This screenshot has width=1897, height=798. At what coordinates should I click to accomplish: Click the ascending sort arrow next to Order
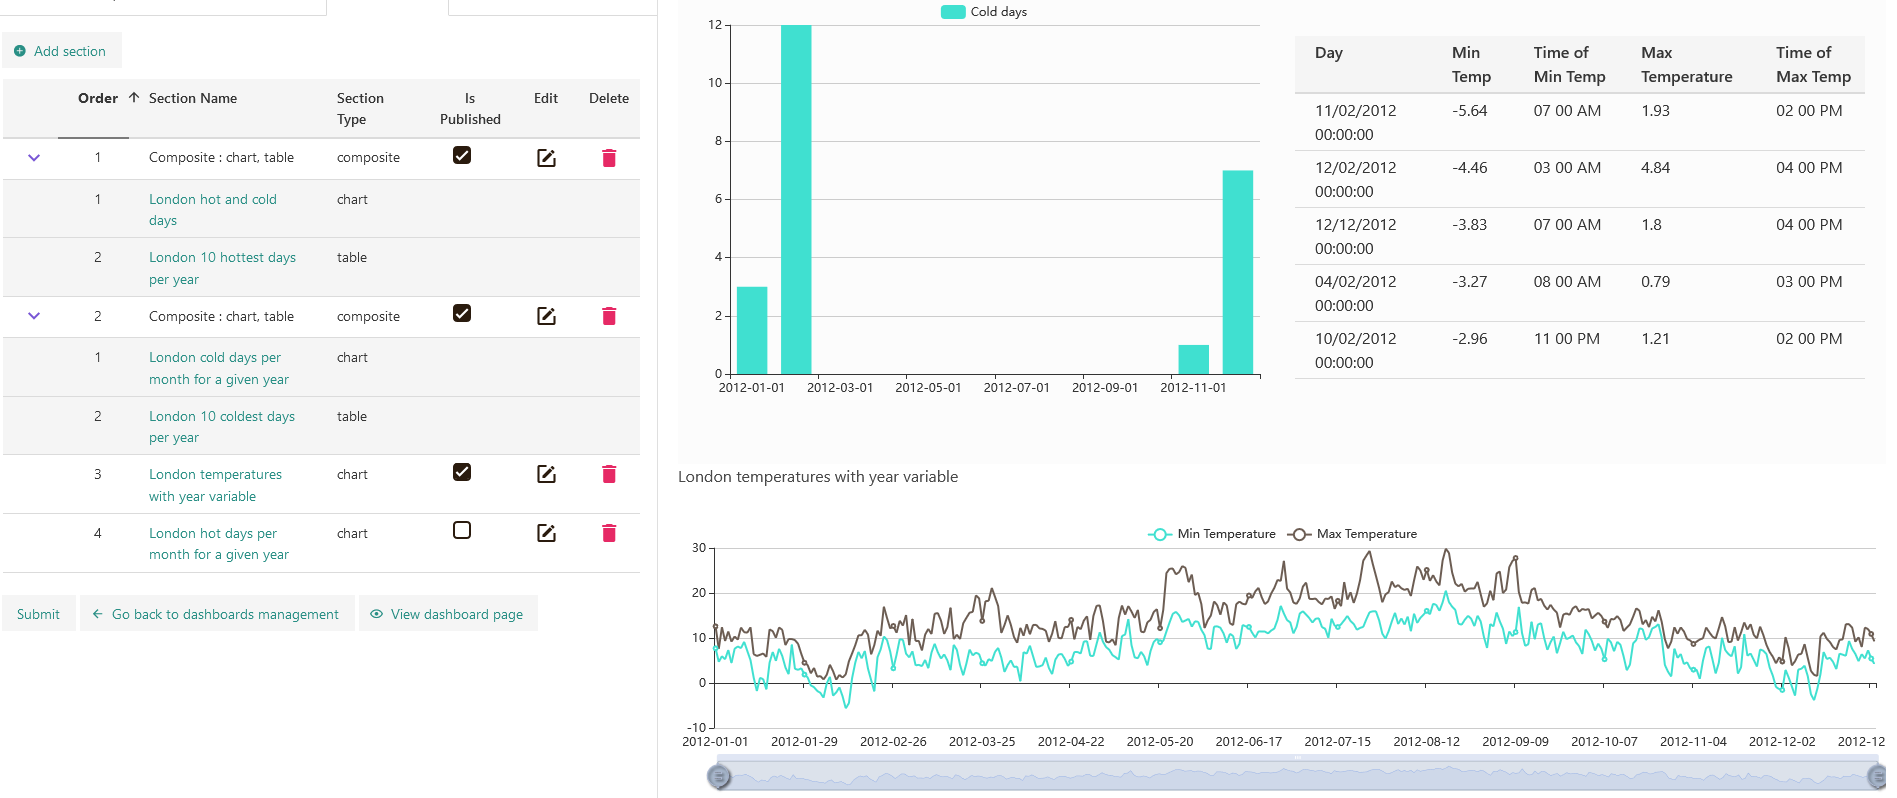click(134, 98)
